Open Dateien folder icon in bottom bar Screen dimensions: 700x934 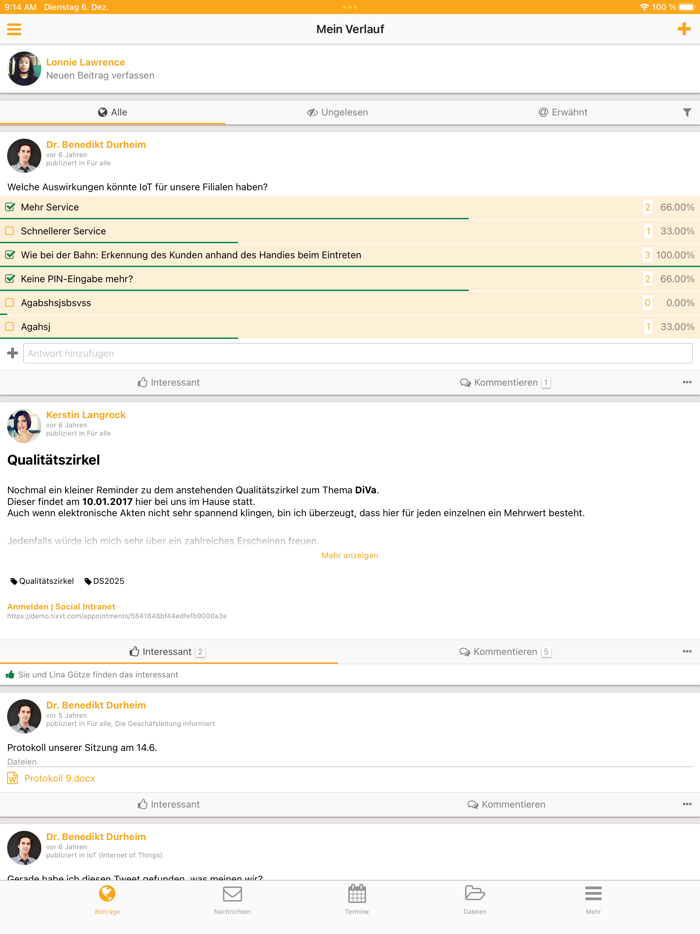pos(475,897)
